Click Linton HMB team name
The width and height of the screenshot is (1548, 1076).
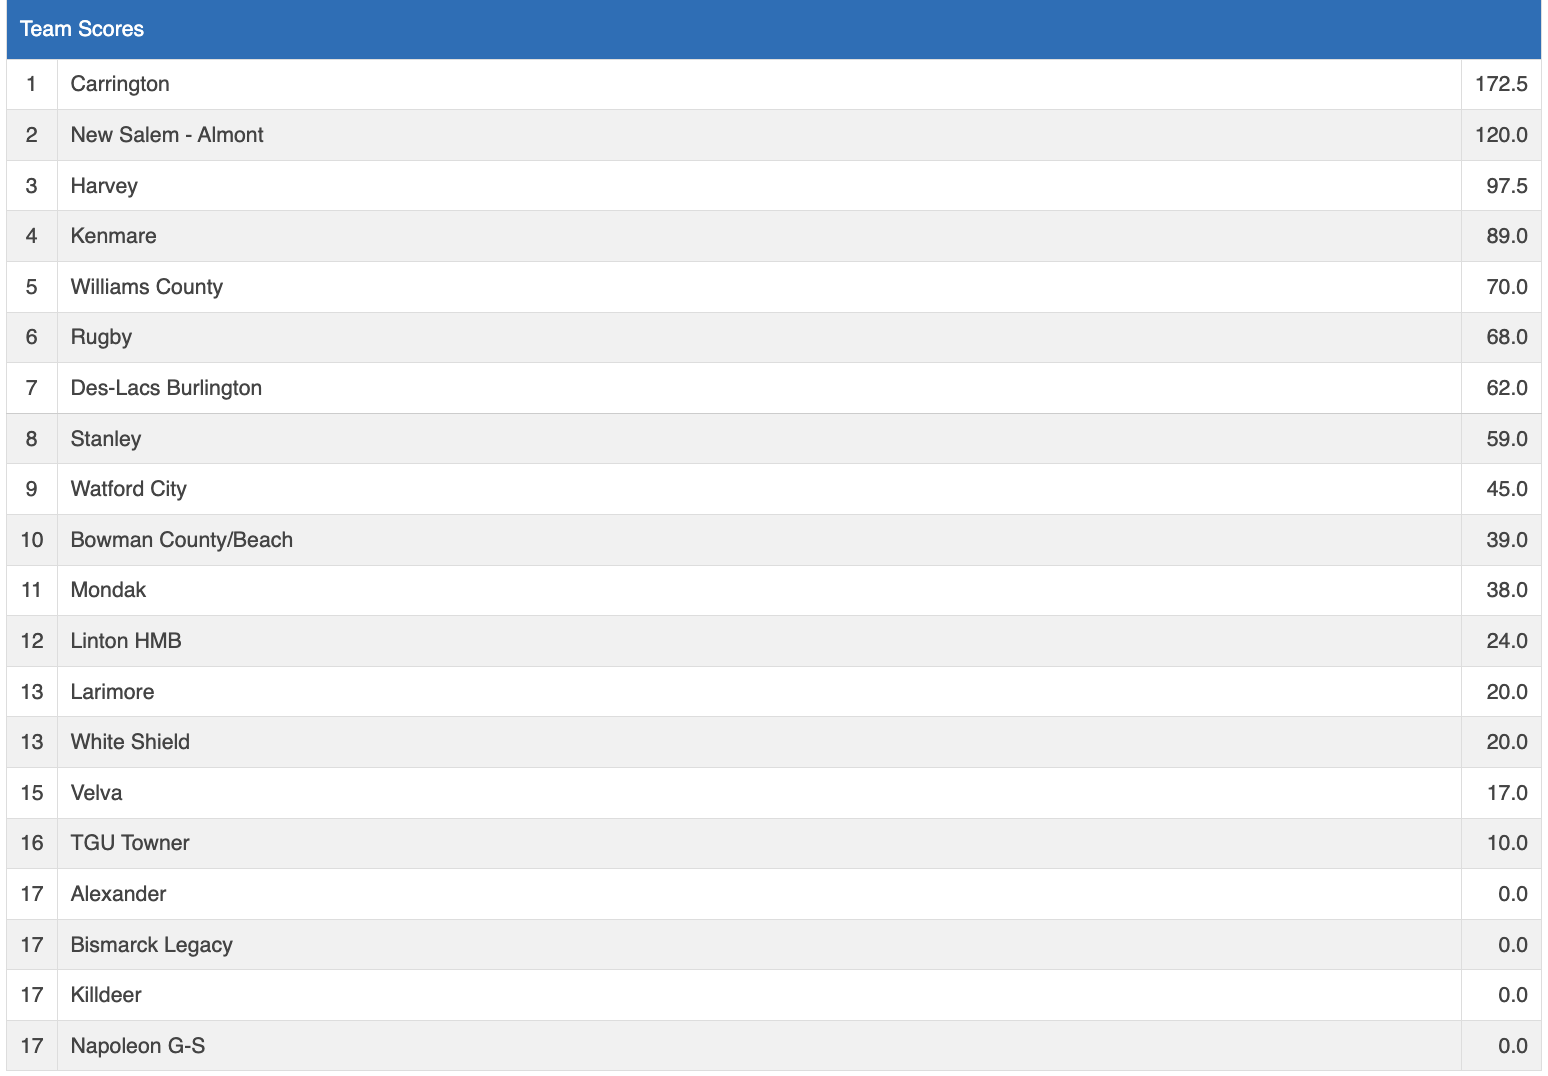126,641
